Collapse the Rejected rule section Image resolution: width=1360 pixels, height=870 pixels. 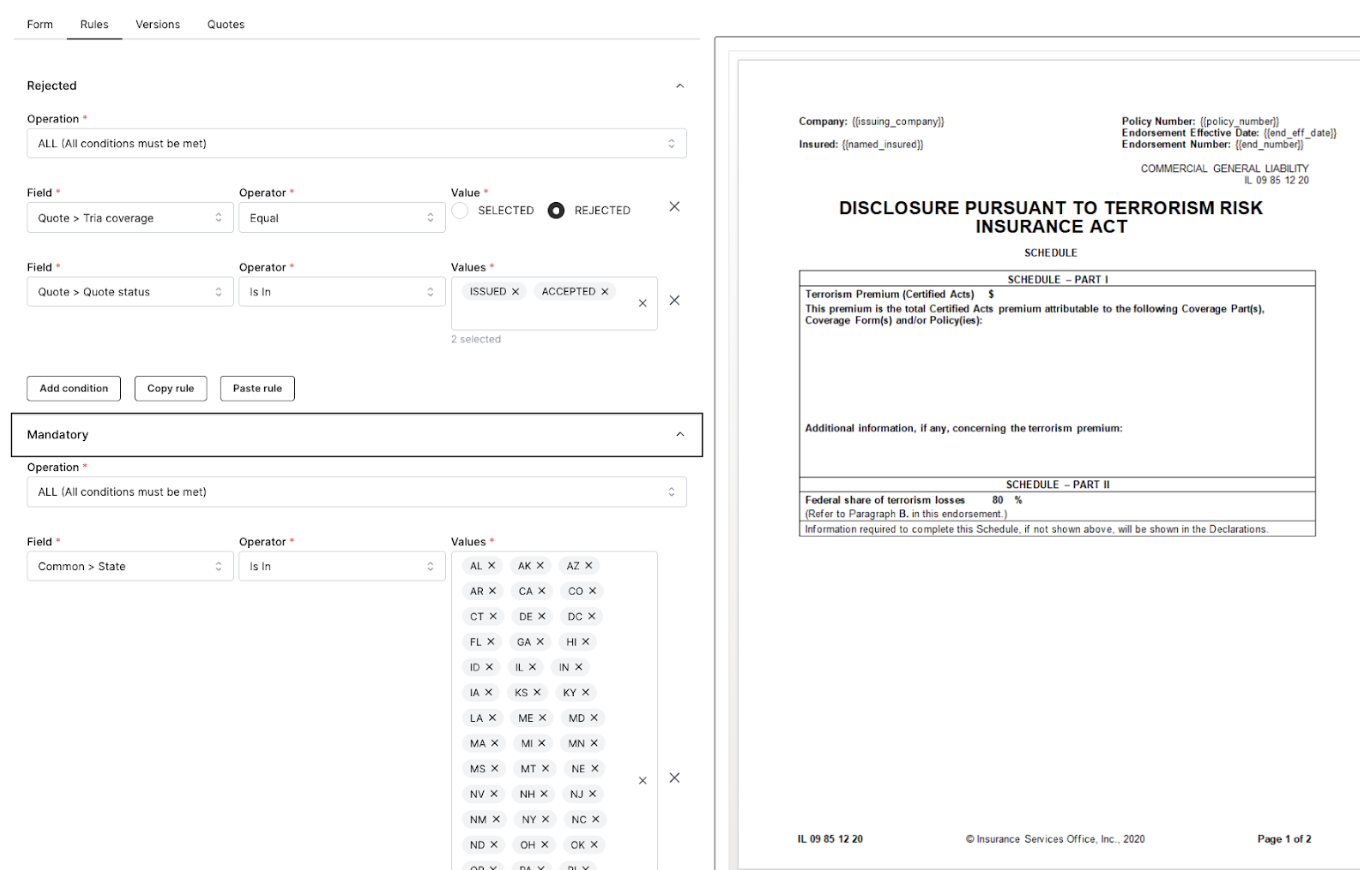pyautogui.click(x=680, y=86)
